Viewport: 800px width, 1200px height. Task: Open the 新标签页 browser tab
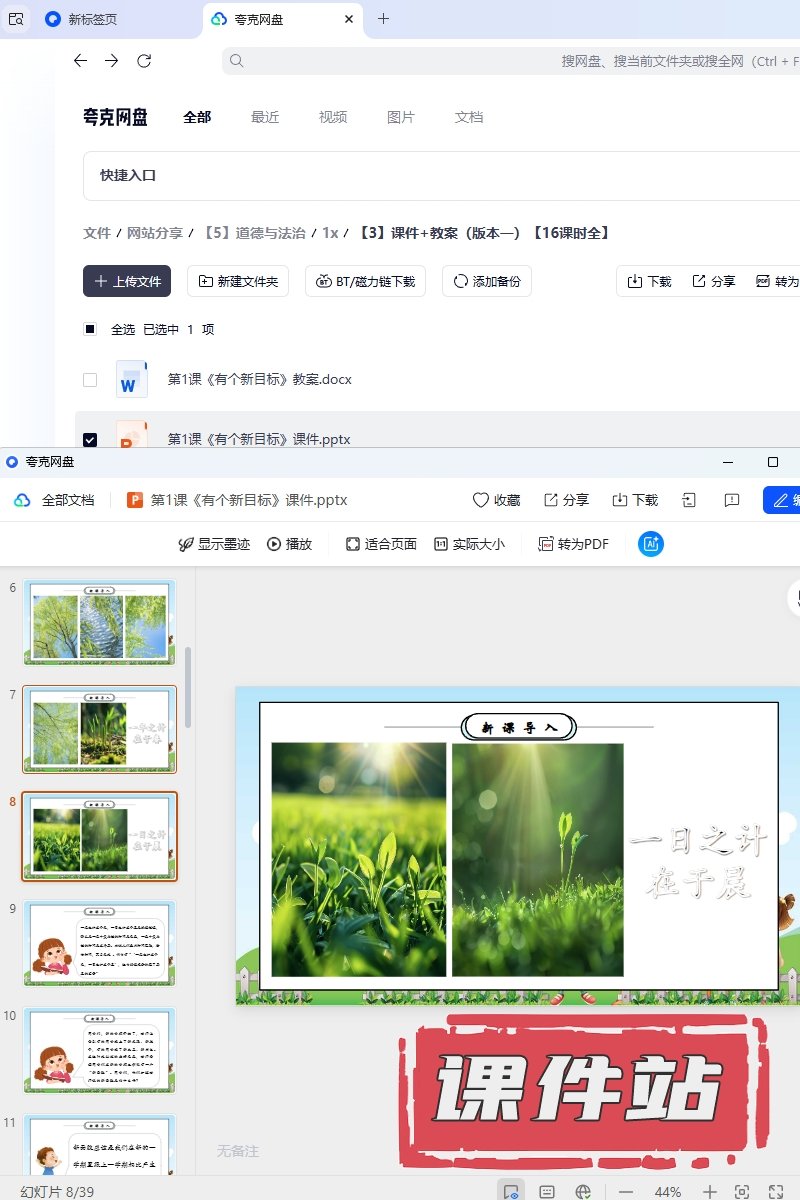click(92, 19)
